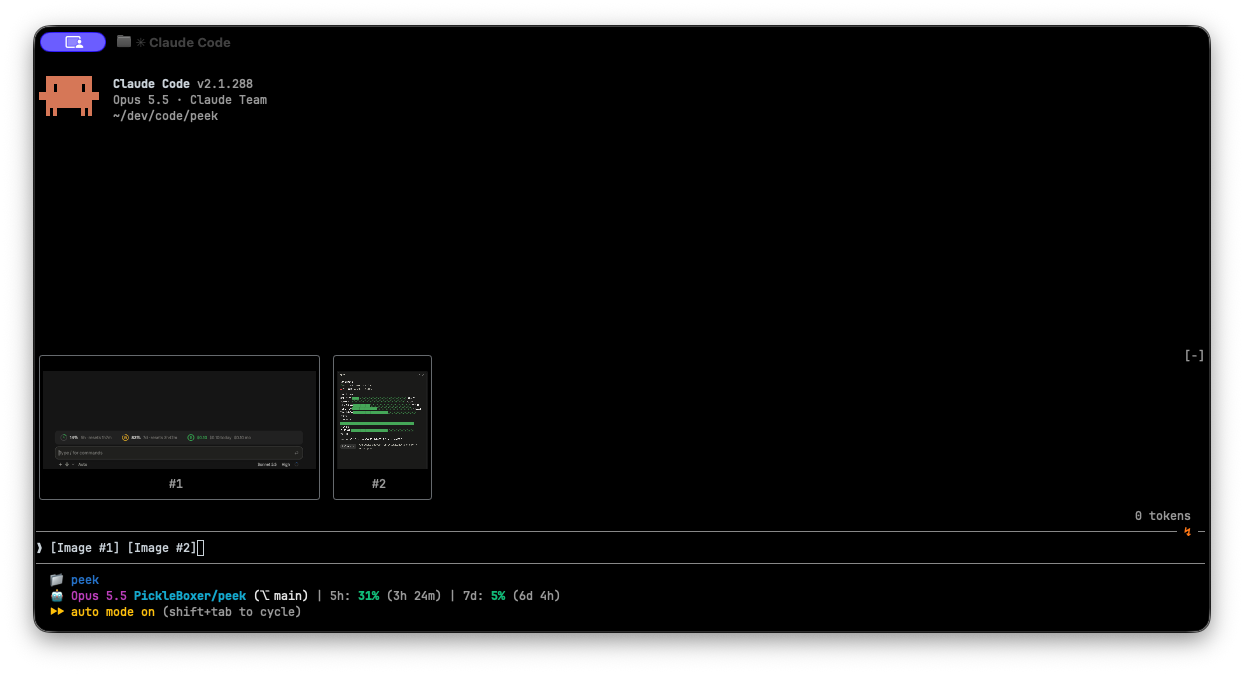Click the purple screen-sharing pill button
The image size is (1244, 674).
(73, 42)
